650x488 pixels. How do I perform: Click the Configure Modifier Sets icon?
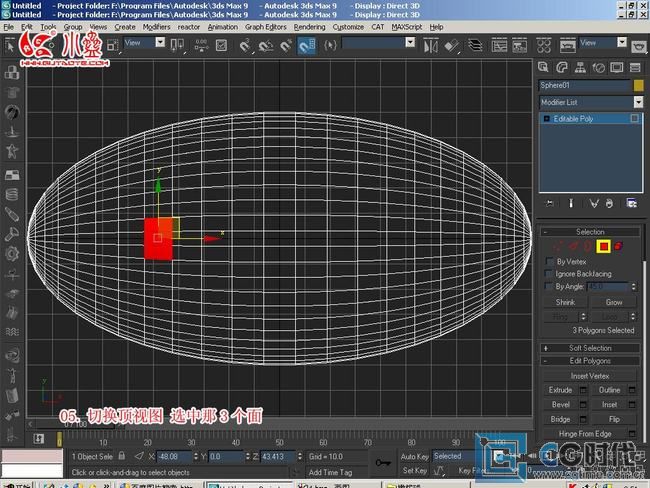click(x=631, y=203)
